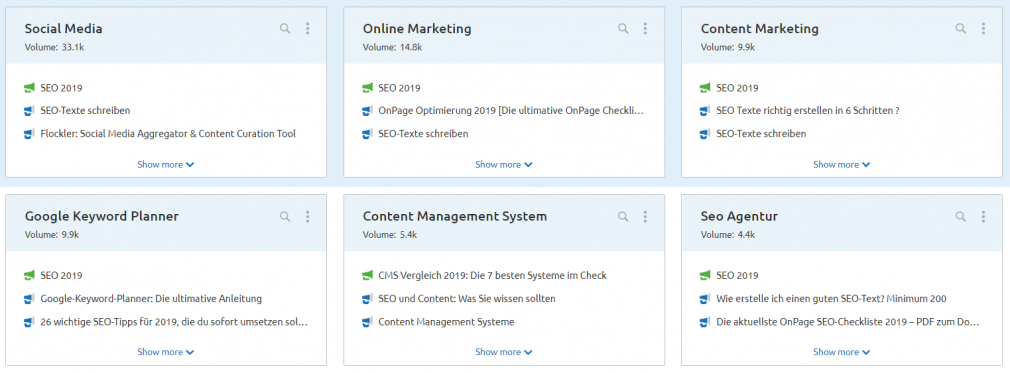Select '26 wichtige SEO-Tipps für 2019' headline
The width and height of the screenshot is (1010, 373).
174,321
